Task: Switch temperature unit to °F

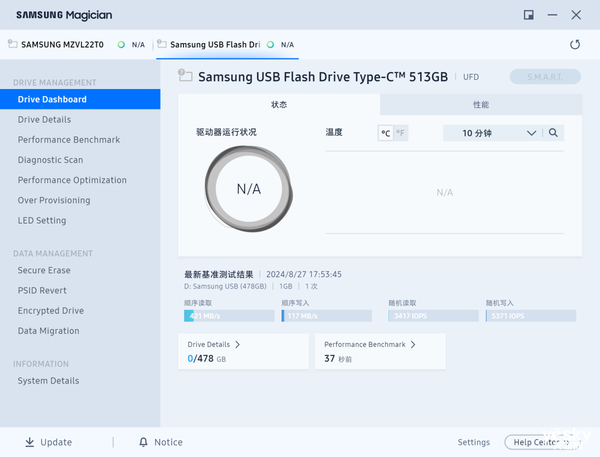Action: [x=401, y=133]
